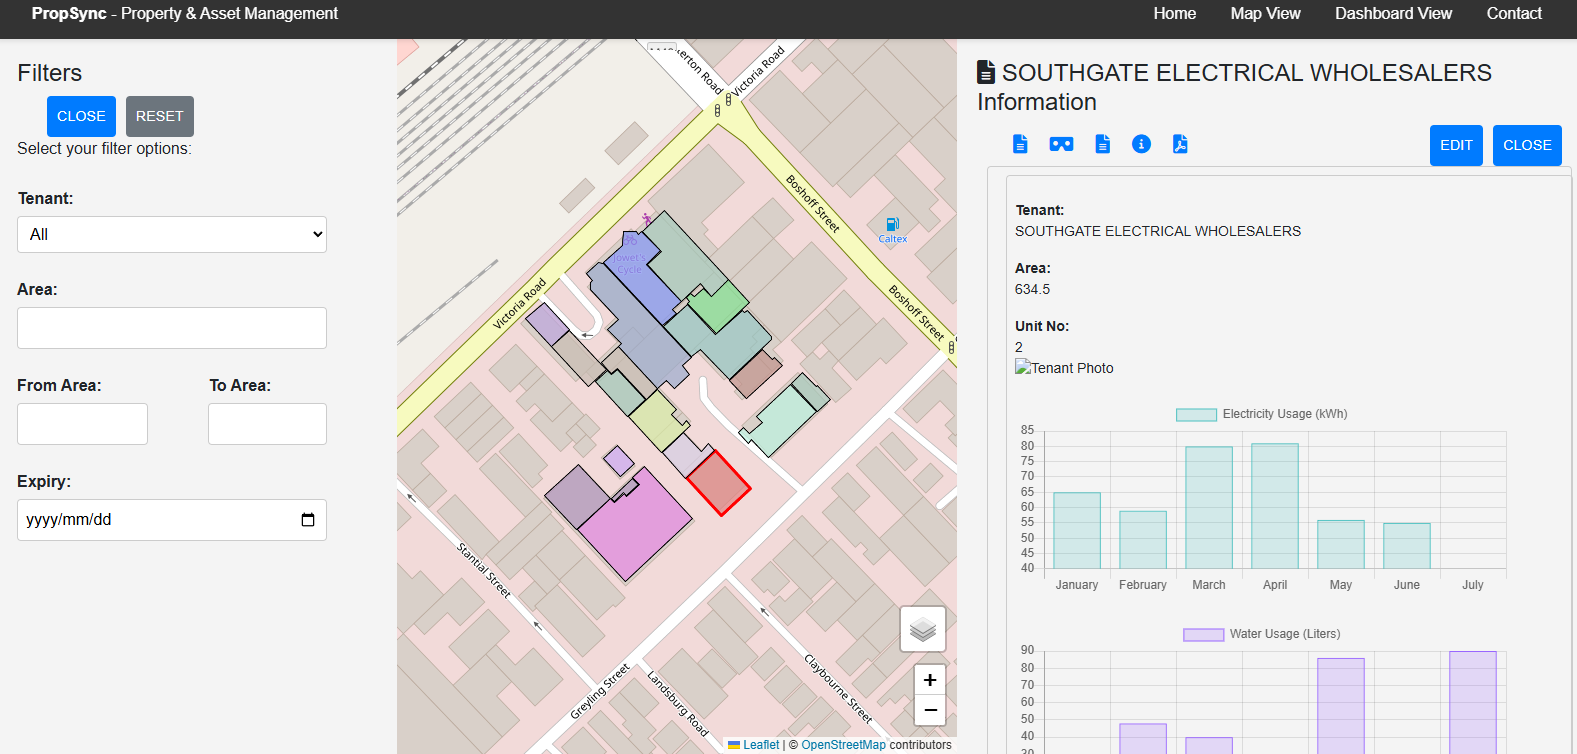Click the document icon between goggles and info icons
The image size is (1577, 754).
(1102, 144)
